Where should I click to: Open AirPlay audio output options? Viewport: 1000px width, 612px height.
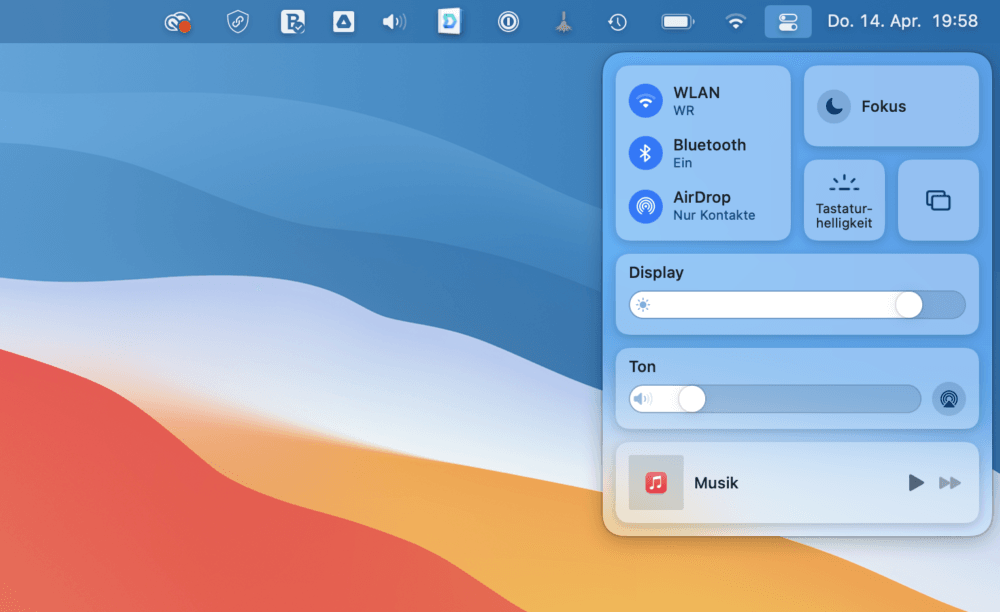[949, 399]
